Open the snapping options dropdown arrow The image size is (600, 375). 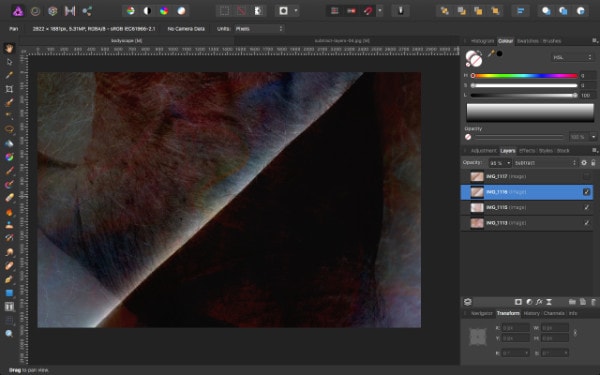pos(380,11)
